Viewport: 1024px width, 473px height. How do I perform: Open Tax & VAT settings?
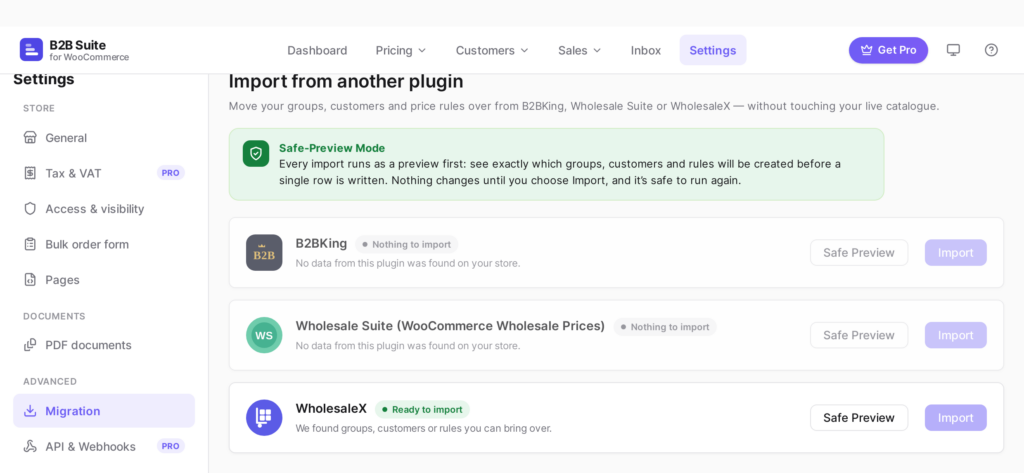point(104,173)
